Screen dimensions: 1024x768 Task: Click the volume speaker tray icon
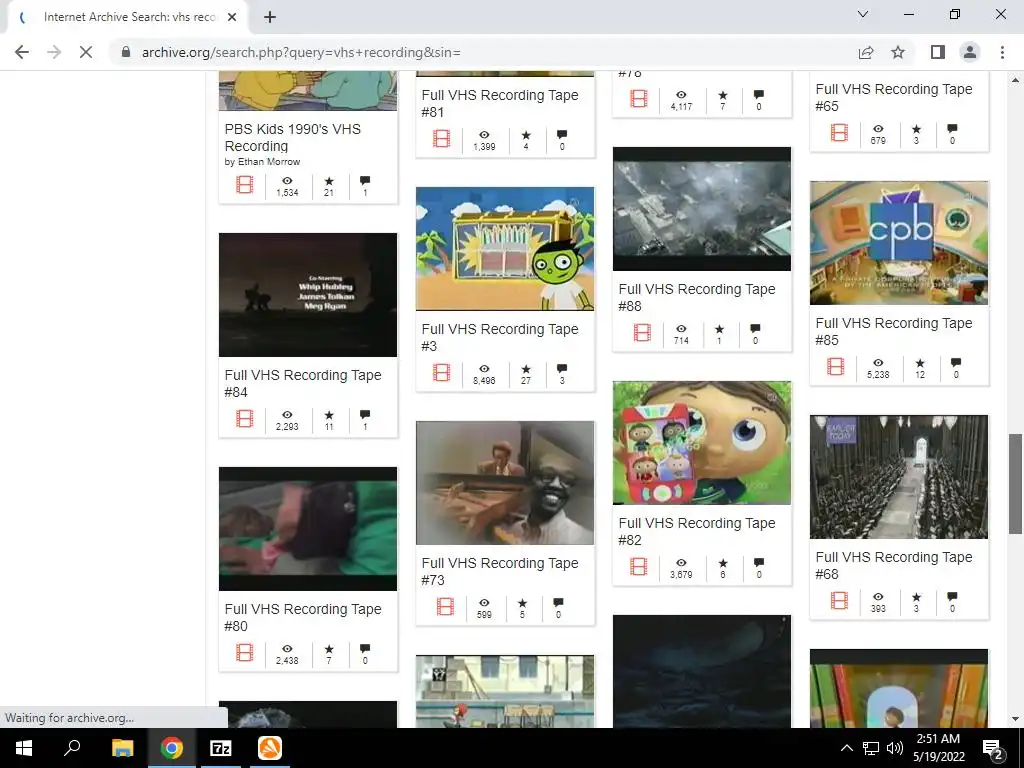(x=895, y=748)
